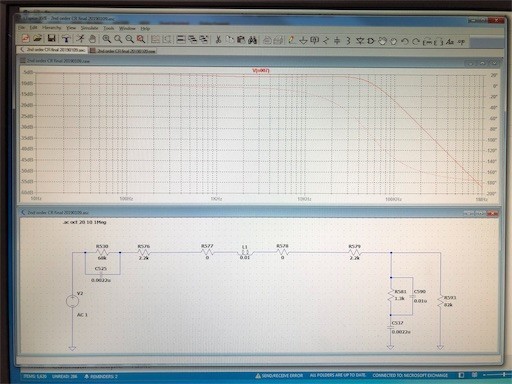Click the Copy toolbar icon
512x384 pixels.
coord(230,40)
